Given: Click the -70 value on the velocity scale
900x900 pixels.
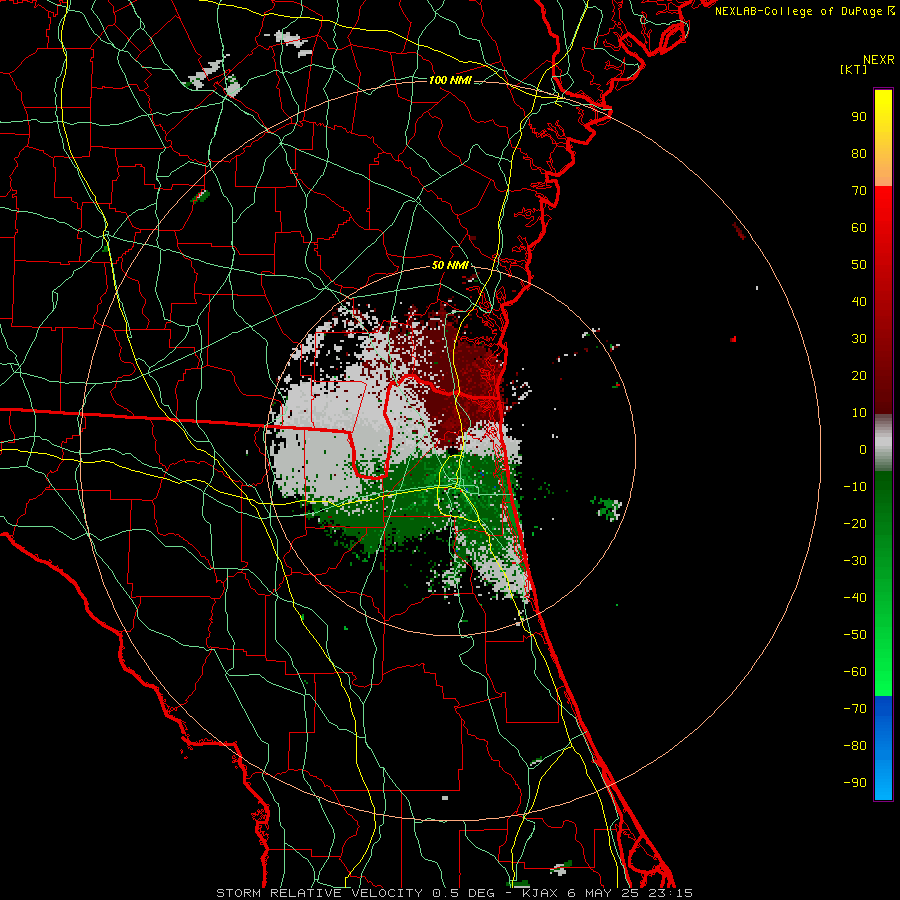Looking at the screenshot, I should [855, 709].
